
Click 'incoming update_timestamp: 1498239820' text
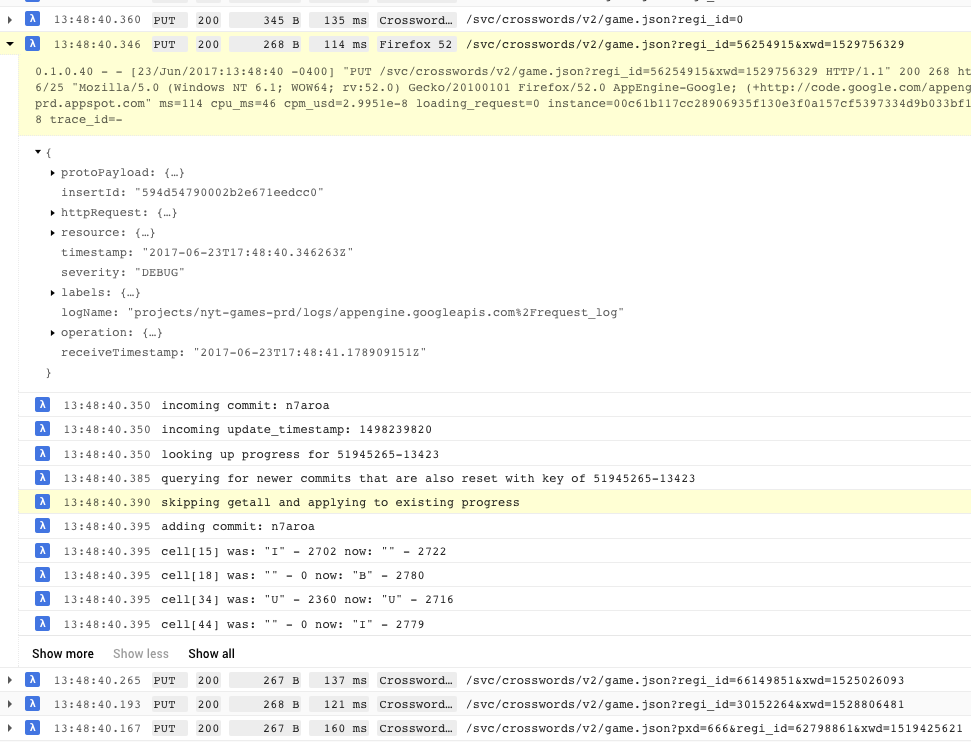pos(297,429)
